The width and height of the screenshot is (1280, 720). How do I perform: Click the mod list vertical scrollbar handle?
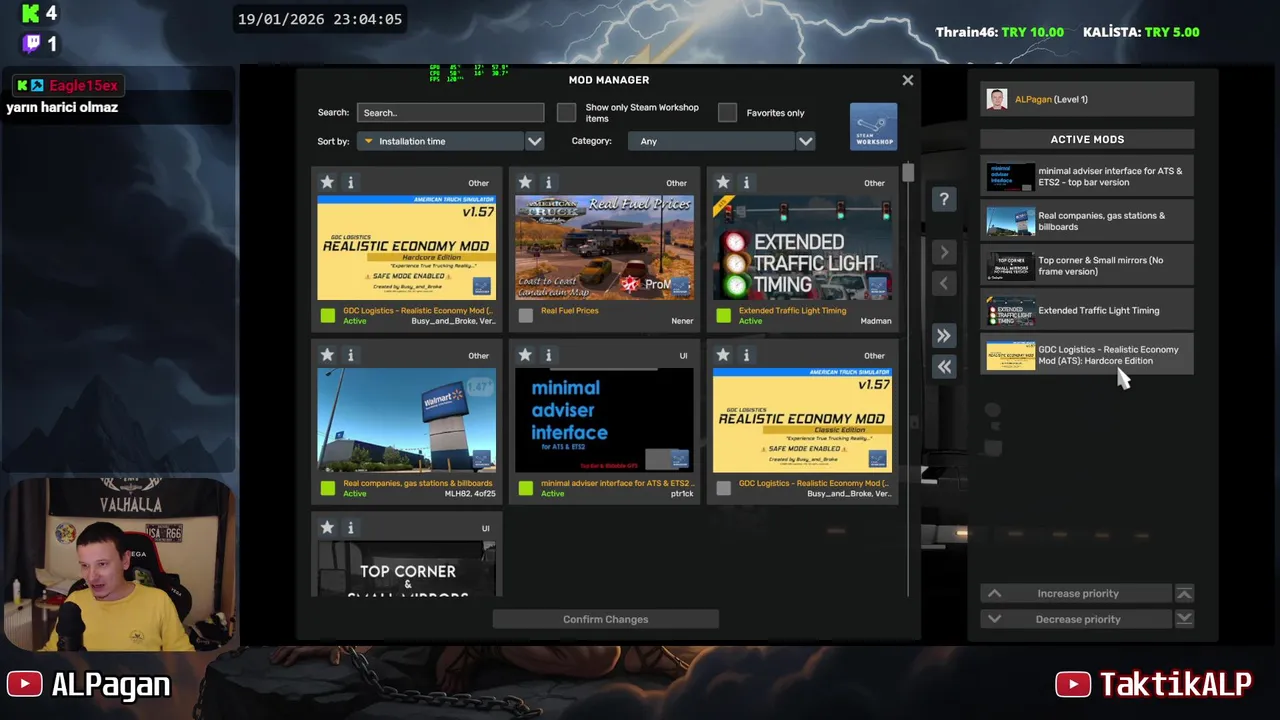tap(907, 172)
